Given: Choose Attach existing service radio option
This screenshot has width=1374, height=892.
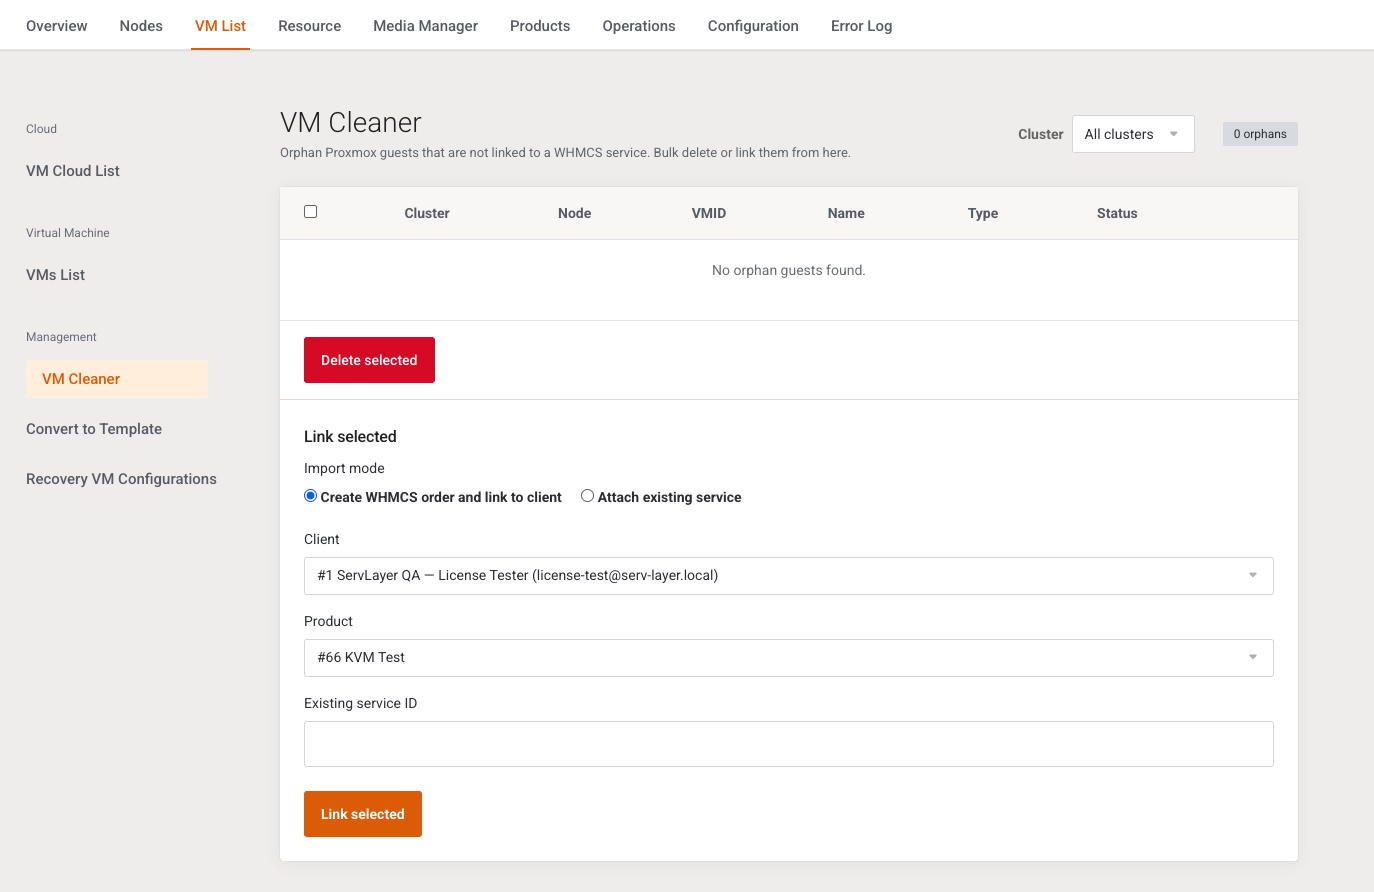Looking at the screenshot, I should 588,496.
